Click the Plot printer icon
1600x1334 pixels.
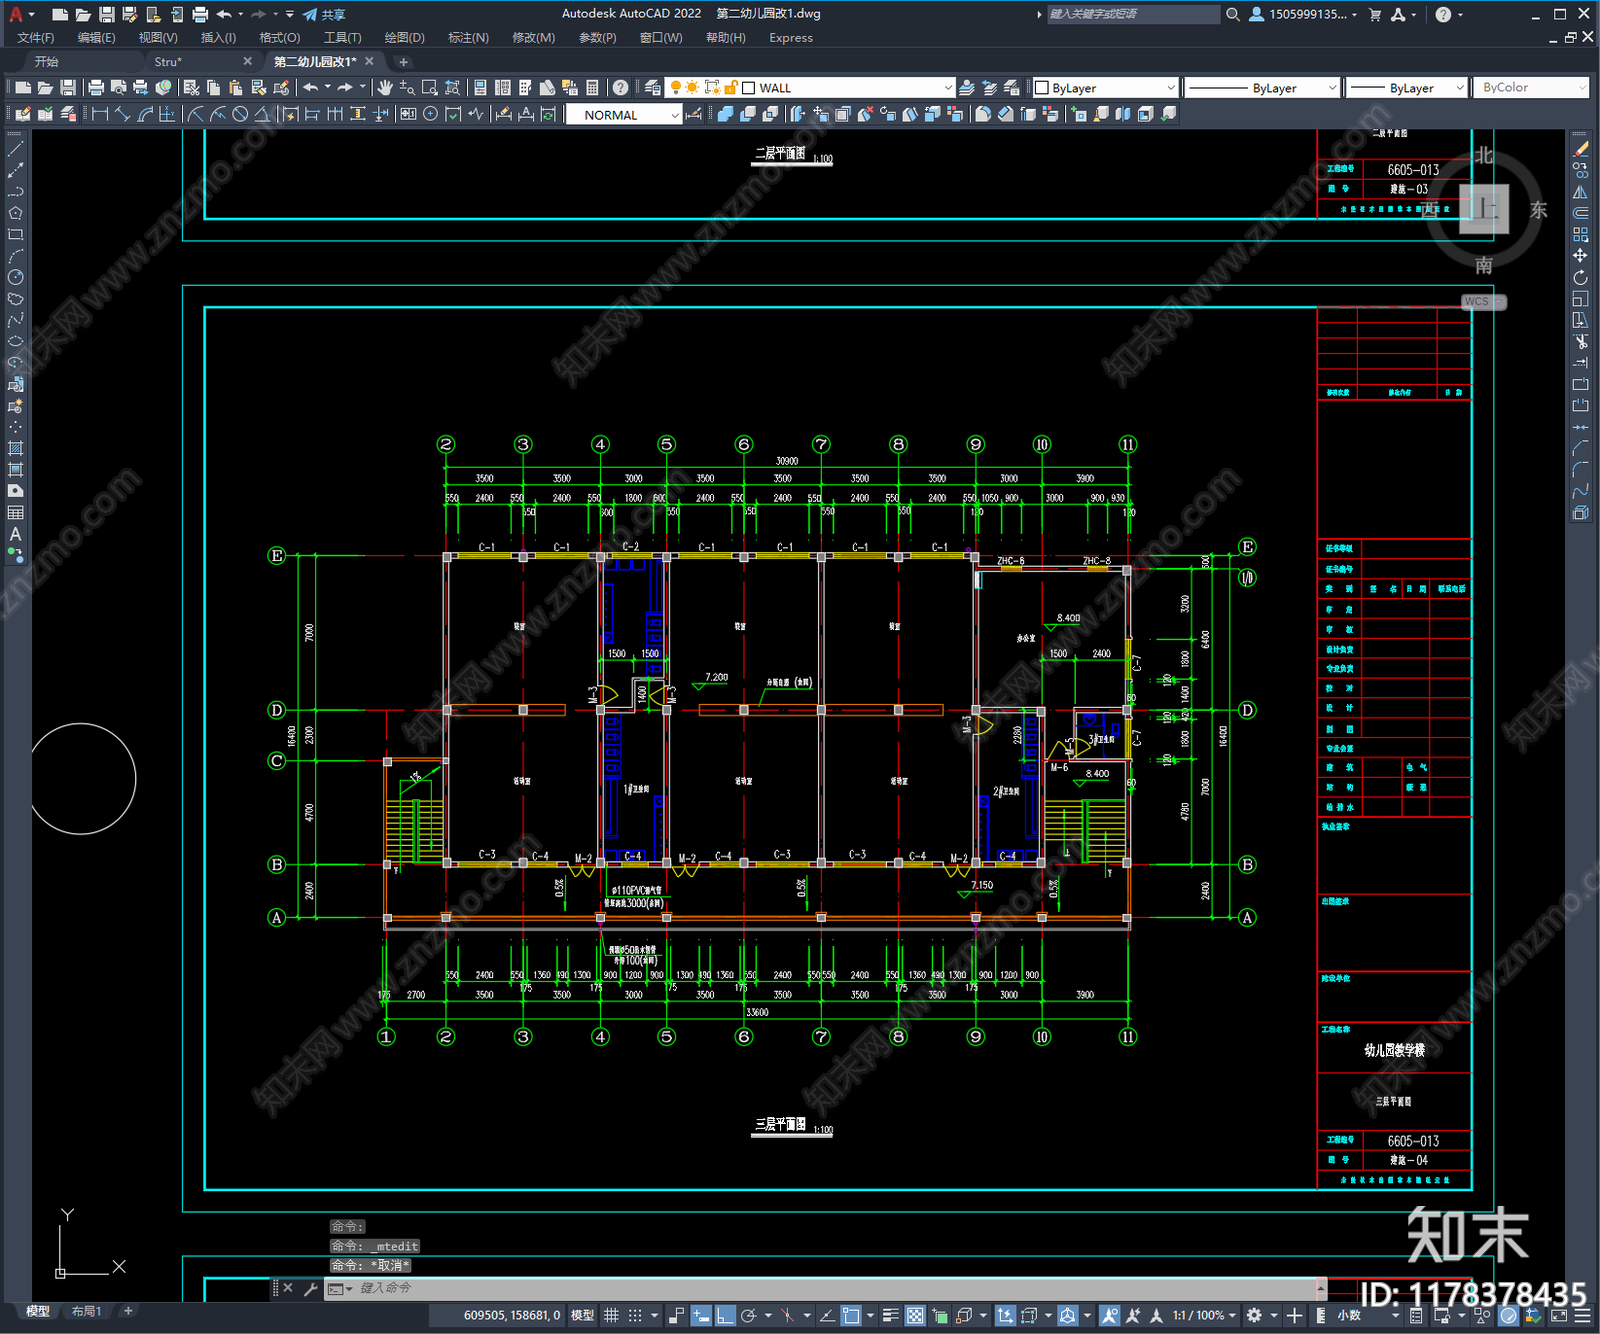point(96,88)
